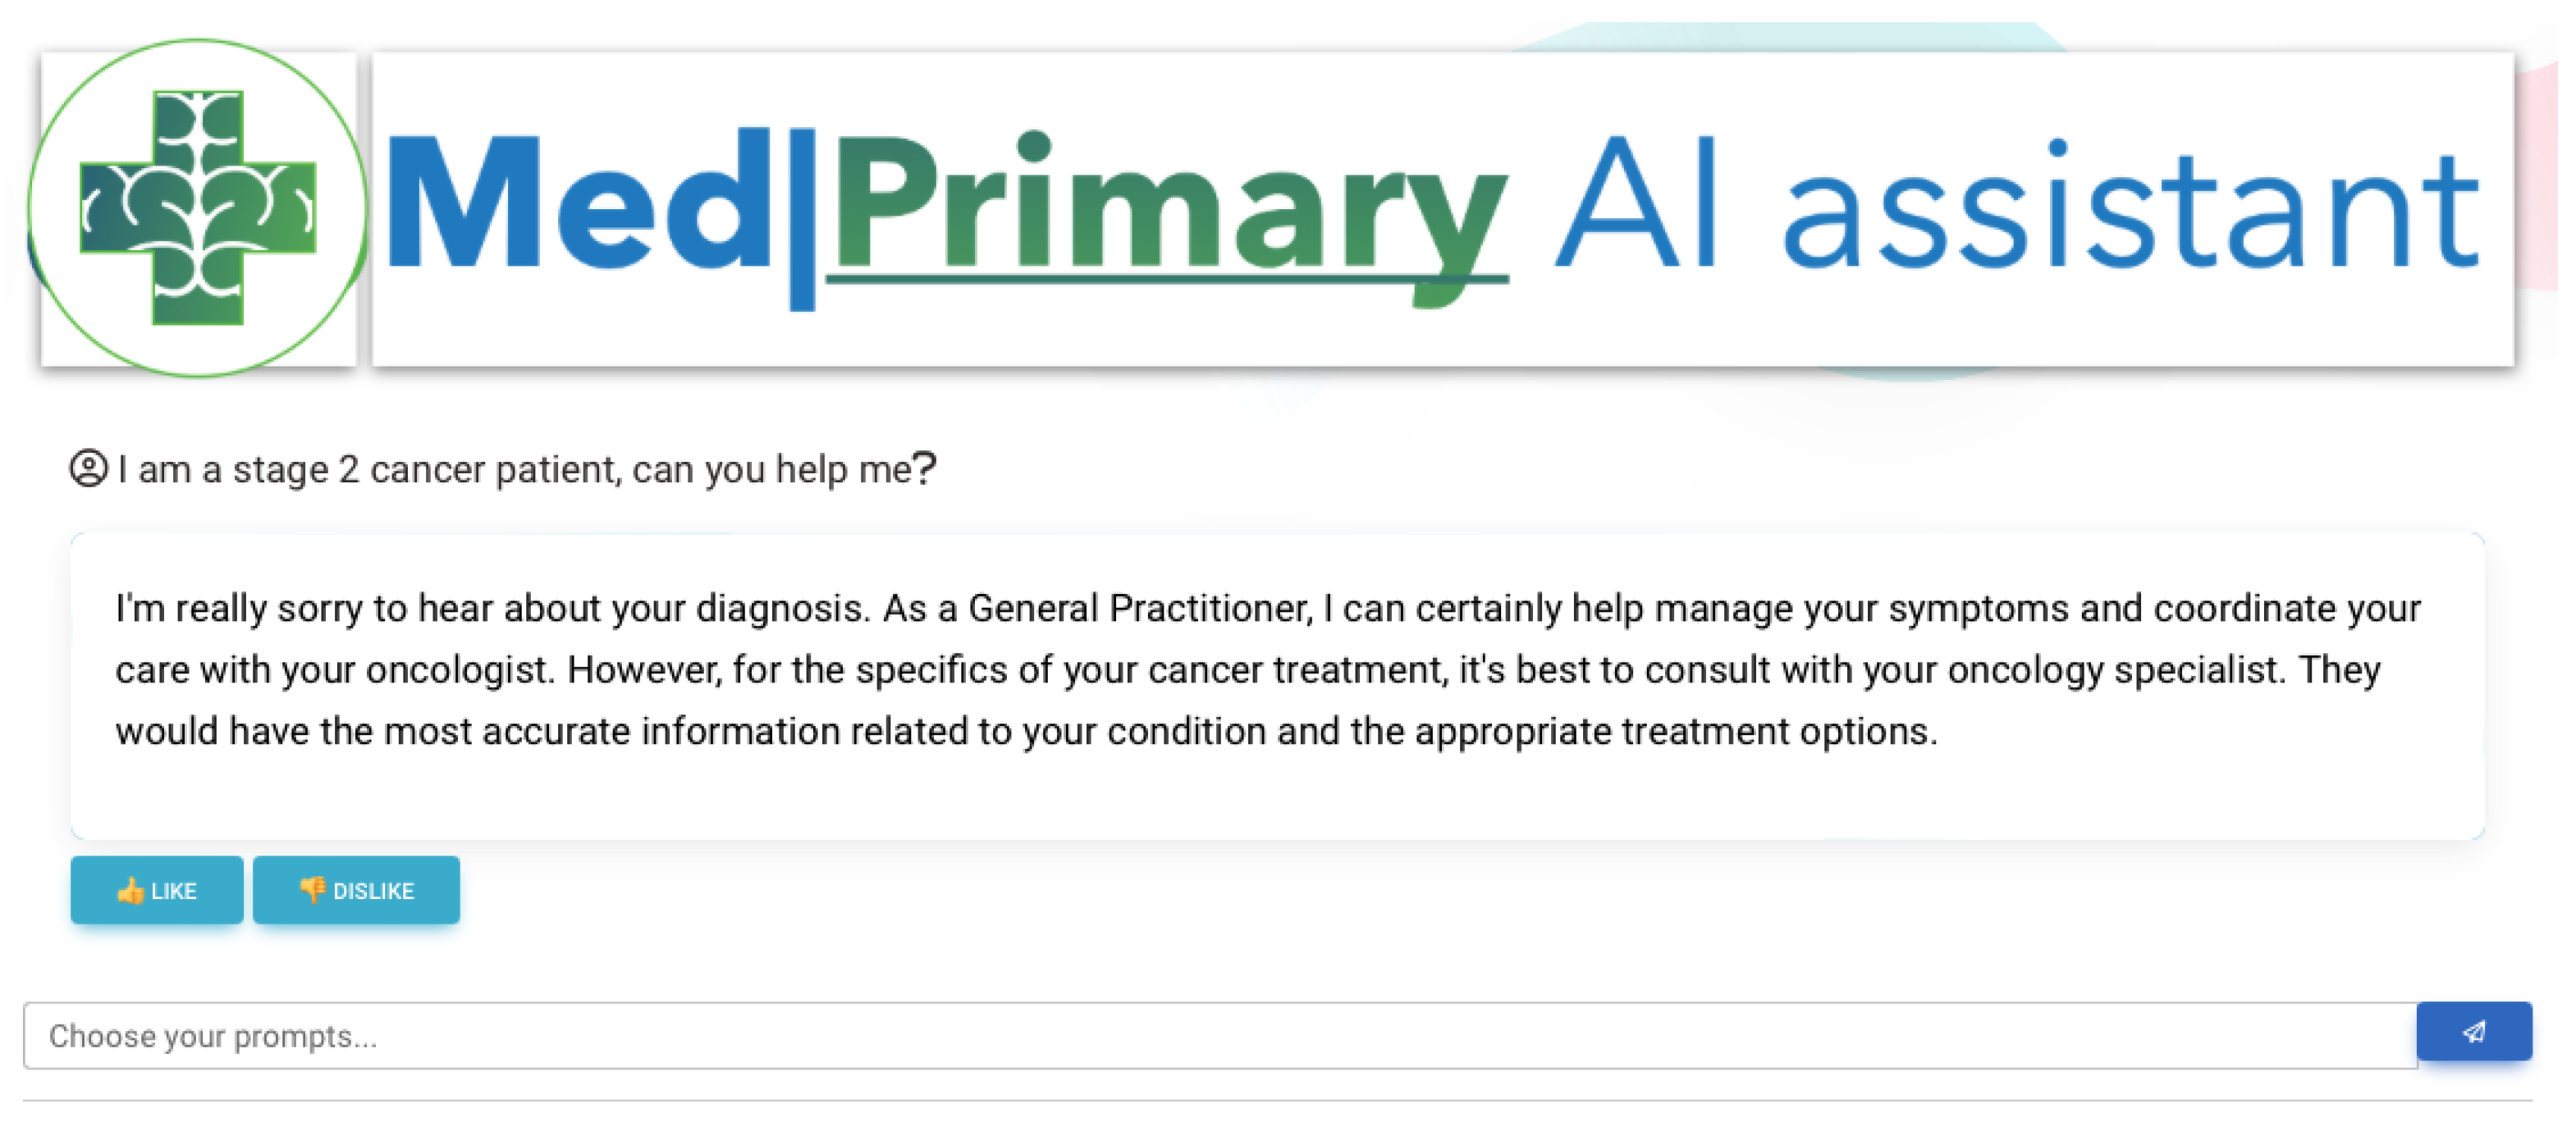Click the 'AI assistant' banner heading

pyautogui.click(x=2014, y=206)
